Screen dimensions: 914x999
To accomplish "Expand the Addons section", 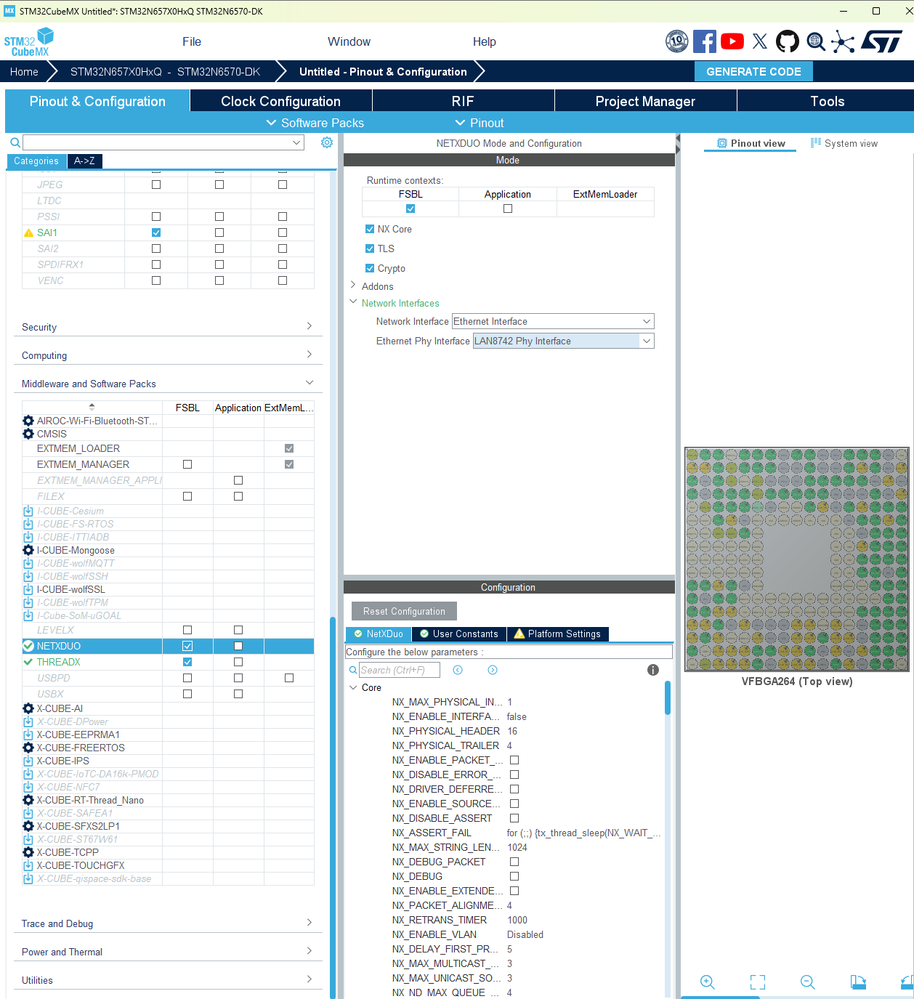I will (353, 285).
